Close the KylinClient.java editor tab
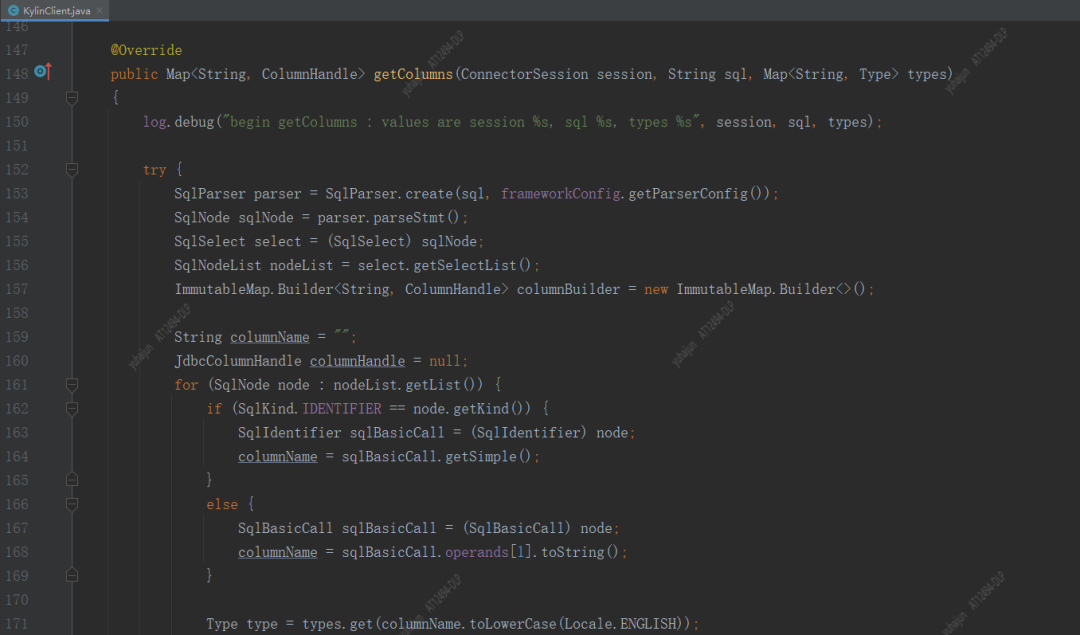The height and width of the screenshot is (635, 1080). coord(102,10)
